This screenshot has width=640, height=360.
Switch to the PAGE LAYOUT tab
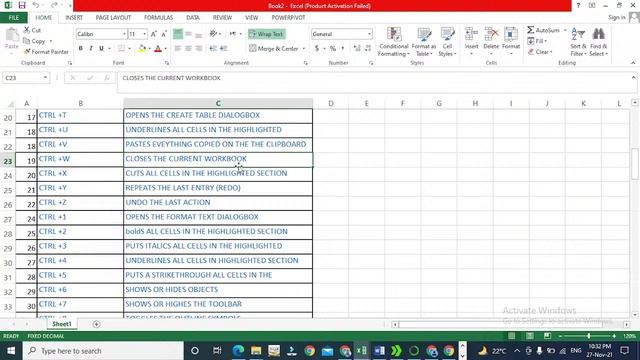(x=113, y=18)
